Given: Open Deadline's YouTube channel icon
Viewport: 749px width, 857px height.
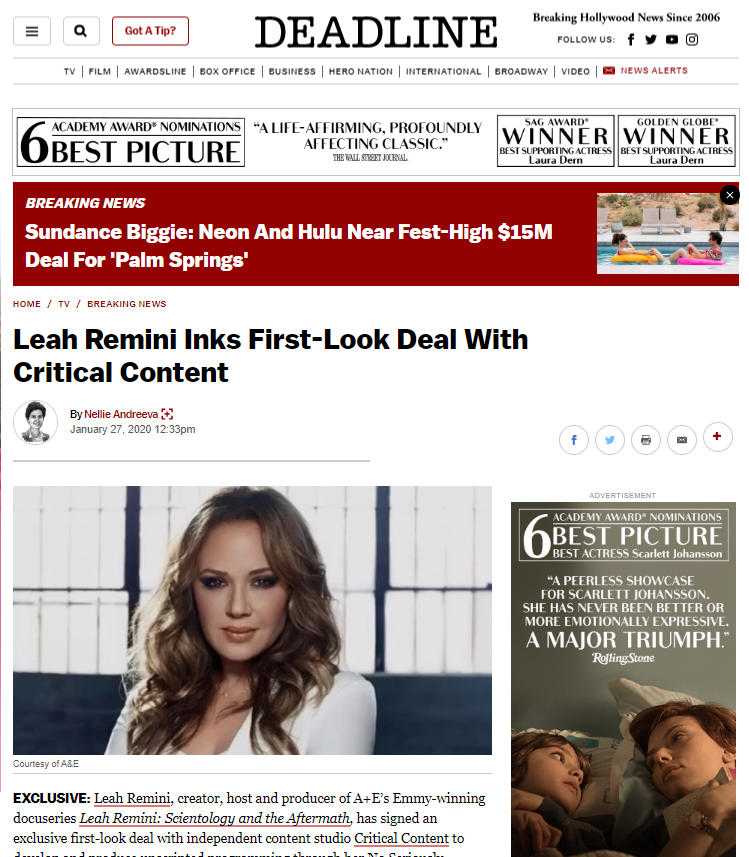Looking at the screenshot, I should 671,39.
